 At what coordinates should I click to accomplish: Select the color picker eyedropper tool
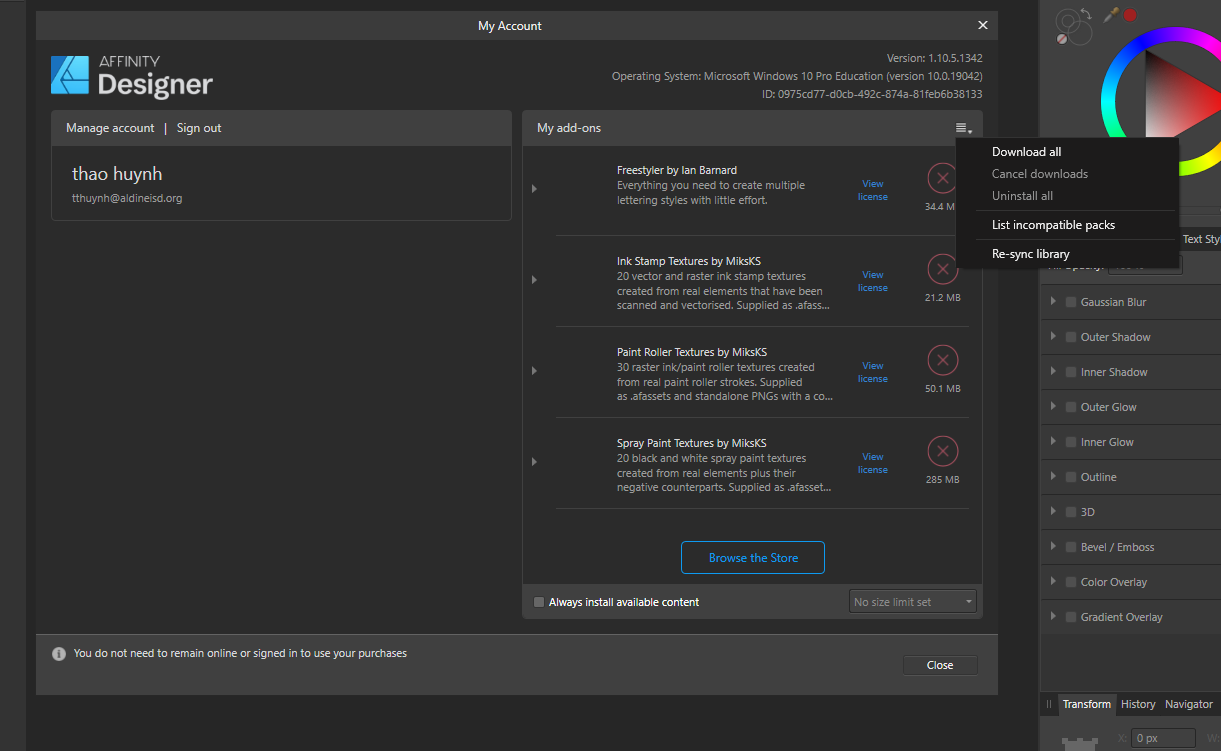click(x=1113, y=14)
